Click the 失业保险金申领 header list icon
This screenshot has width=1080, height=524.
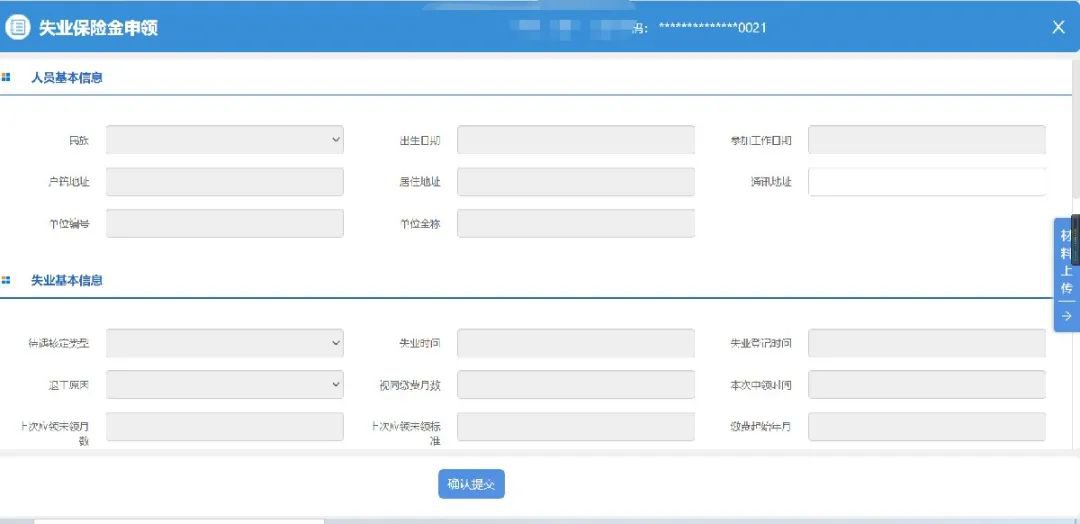(18, 27)
